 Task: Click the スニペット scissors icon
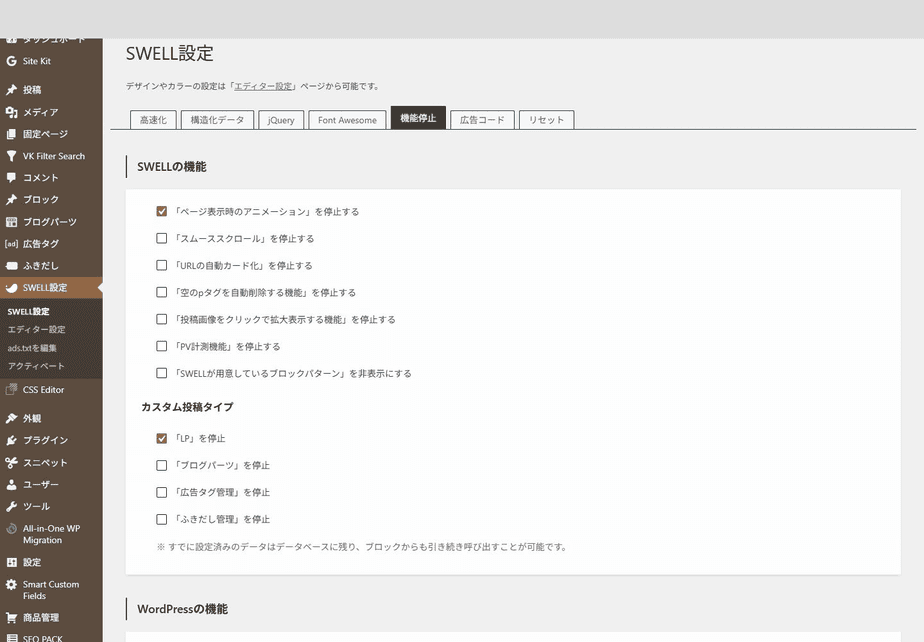[x=11, y=463]
